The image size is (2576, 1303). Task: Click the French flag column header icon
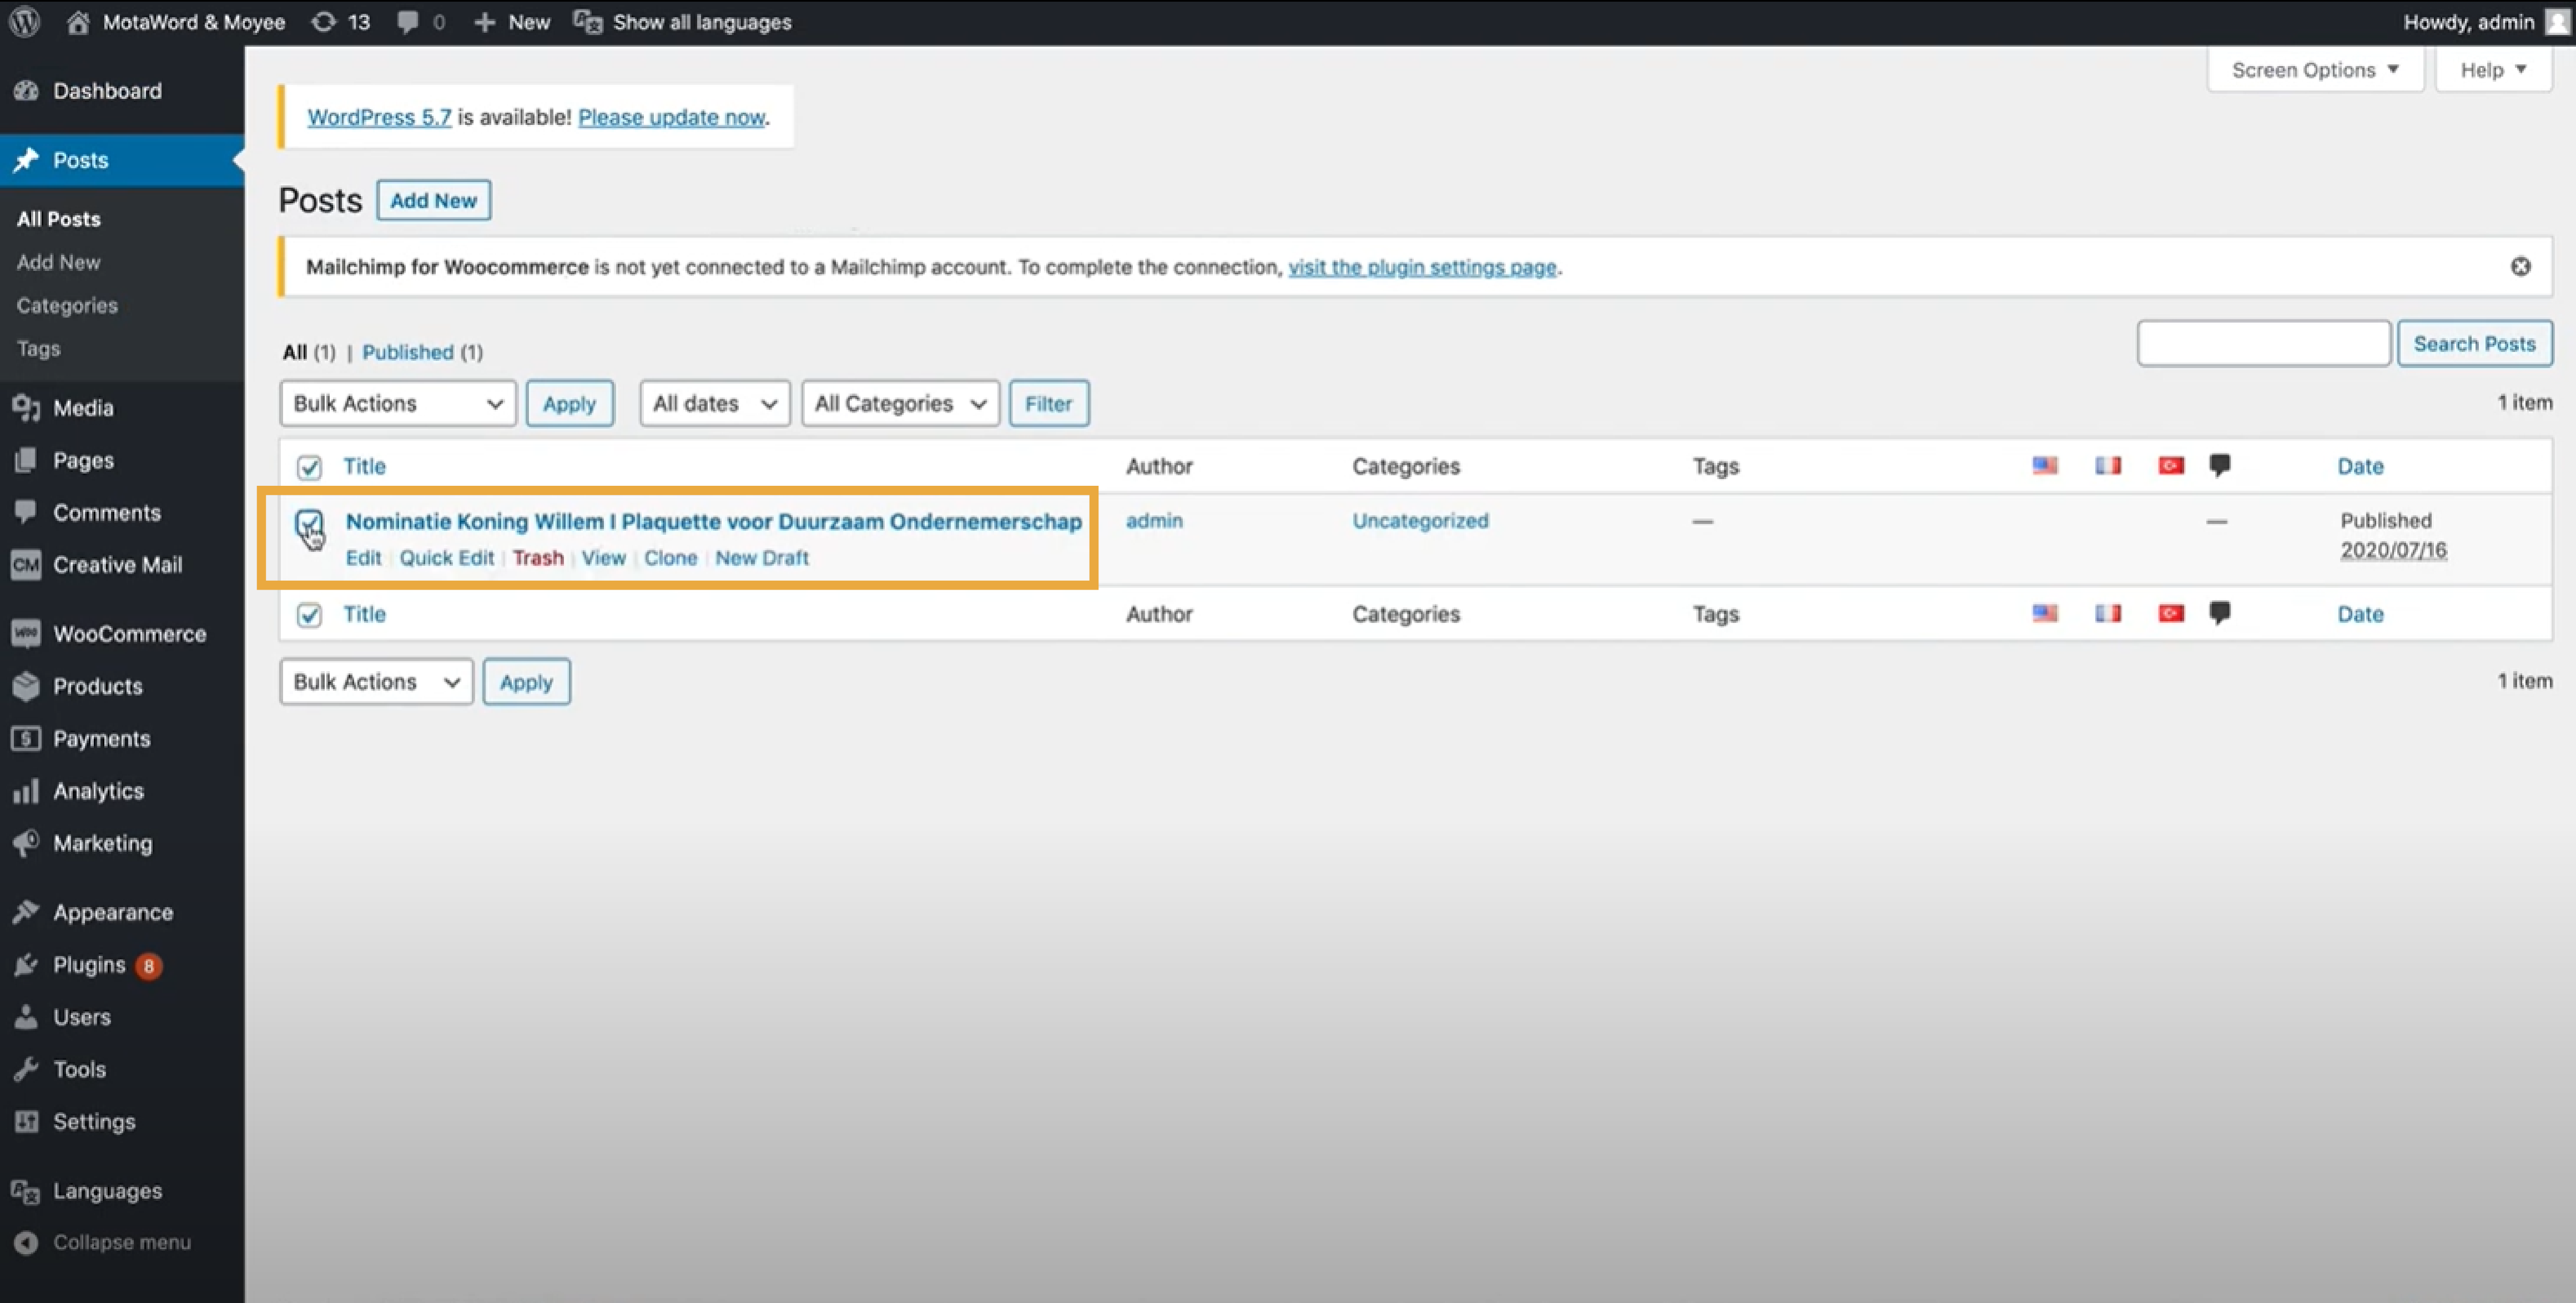(x=2108, y=465)
